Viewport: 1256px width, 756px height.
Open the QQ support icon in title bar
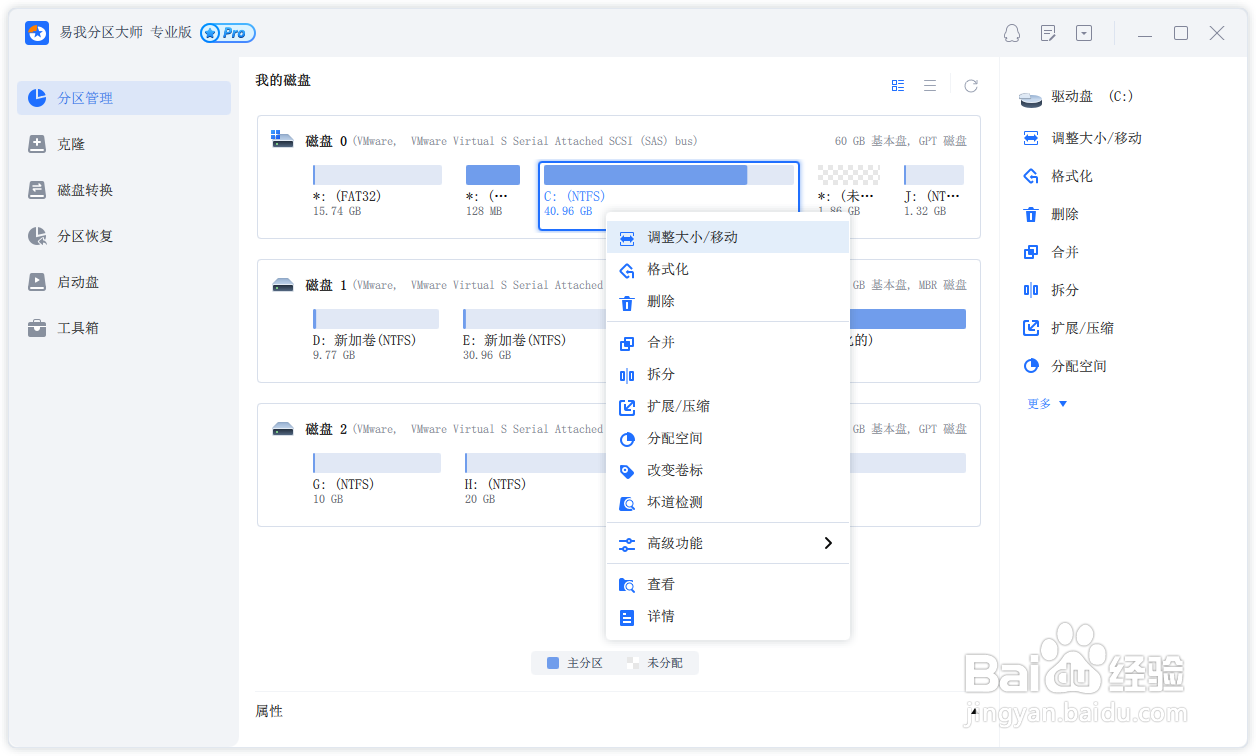(x=1012, y=33)
